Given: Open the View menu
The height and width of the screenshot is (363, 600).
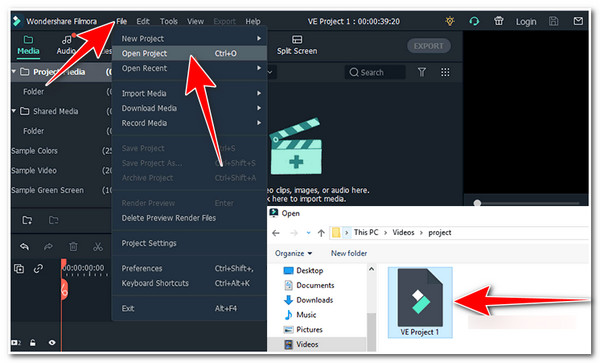Looking at the screenshot, I should 195,21.
